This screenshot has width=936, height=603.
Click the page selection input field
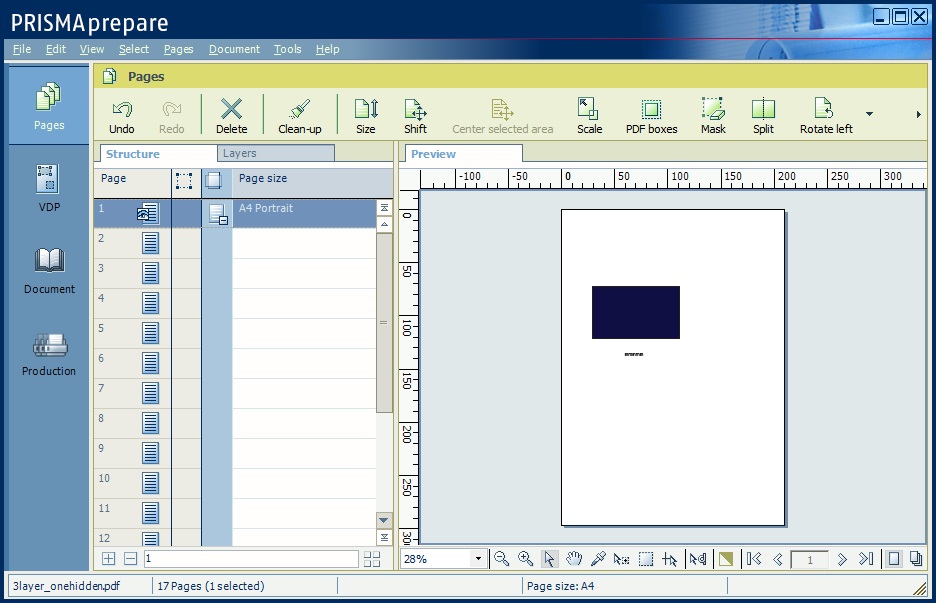[250, 559]
